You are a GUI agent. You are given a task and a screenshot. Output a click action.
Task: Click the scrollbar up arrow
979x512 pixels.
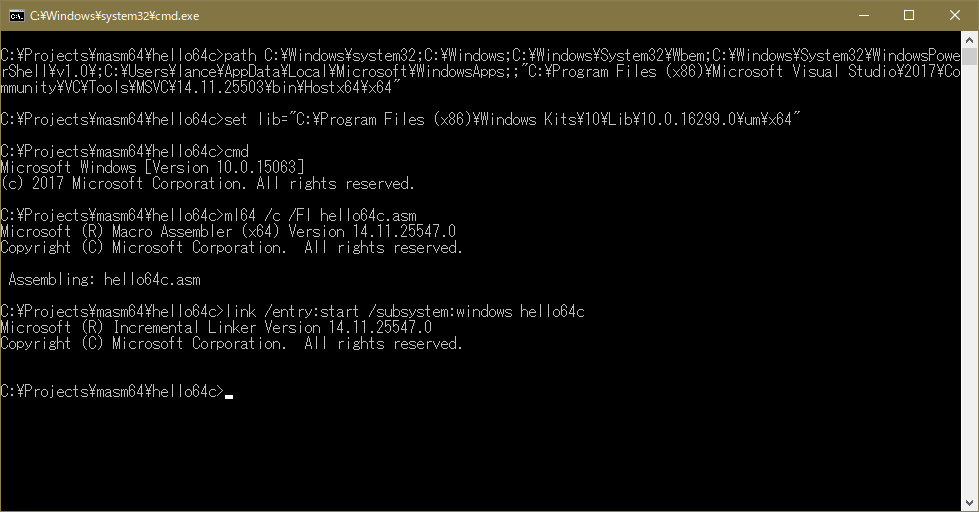(969, 39)
